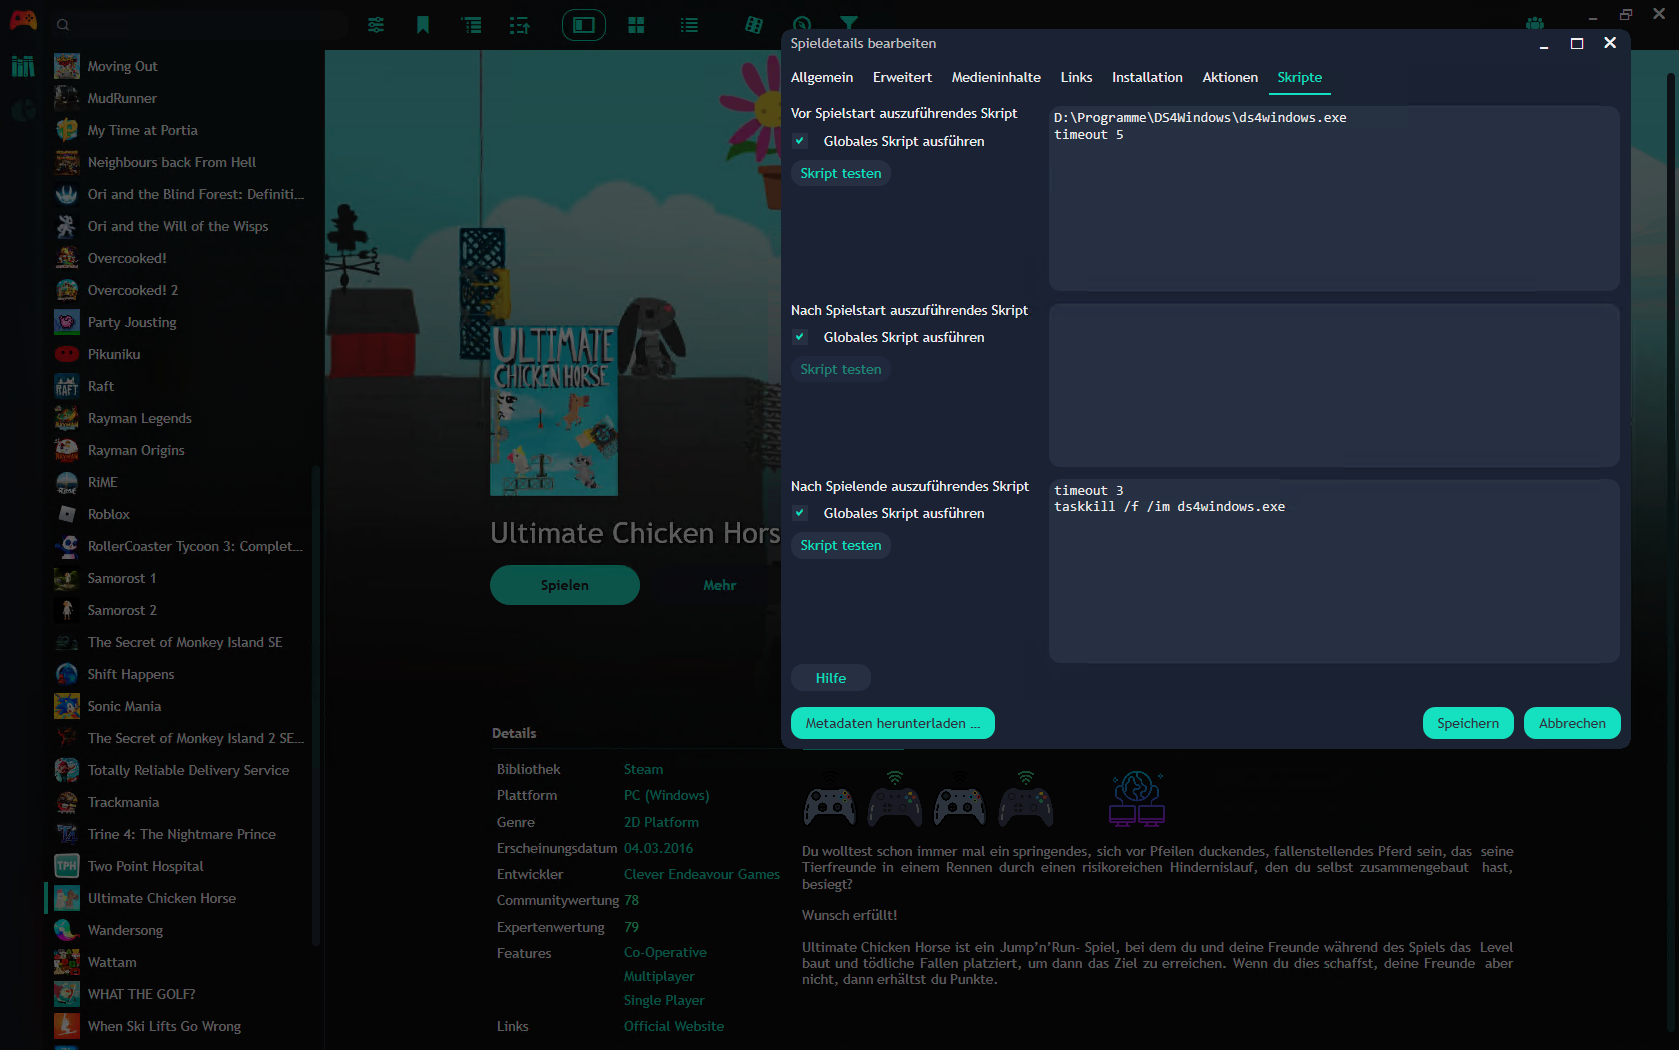The width and height of the screenshot is (1679, 1050).
Task: Click the Ori and the Blind Forest icon
Action: coord(67,194)
